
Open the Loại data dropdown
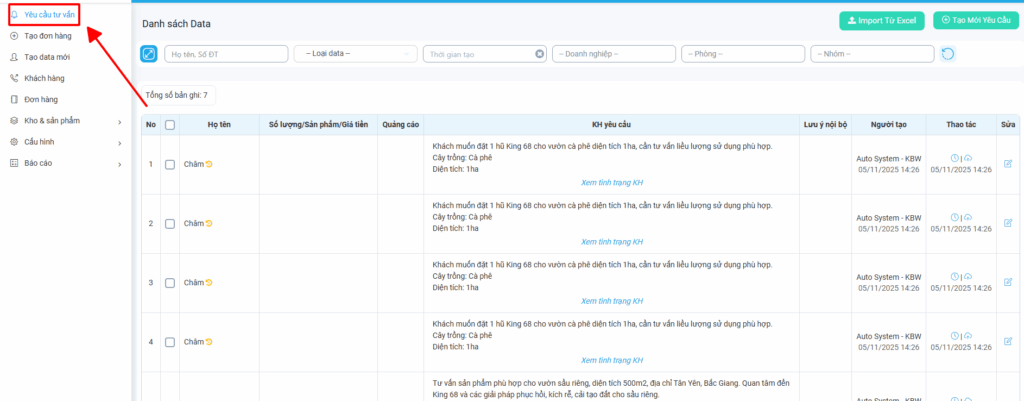[x=355, y=54]
